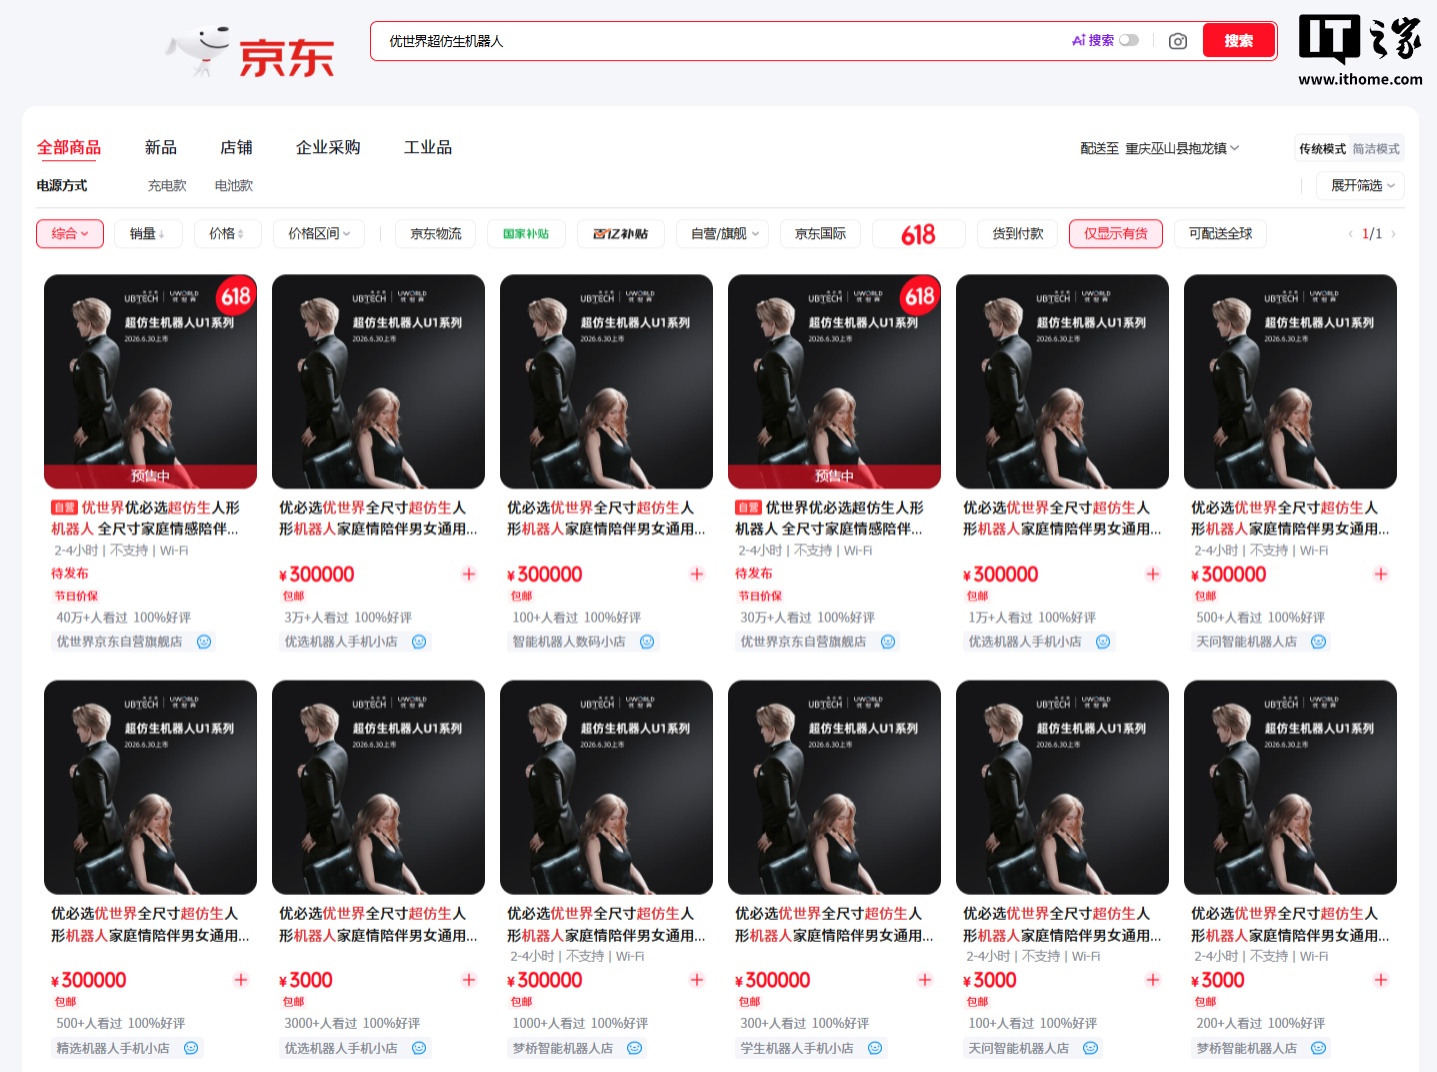Image resolution: width=1437 pixels, height=1072 pixels.
Task: Switch to the 工业品 tab
Action: (428, 148)
